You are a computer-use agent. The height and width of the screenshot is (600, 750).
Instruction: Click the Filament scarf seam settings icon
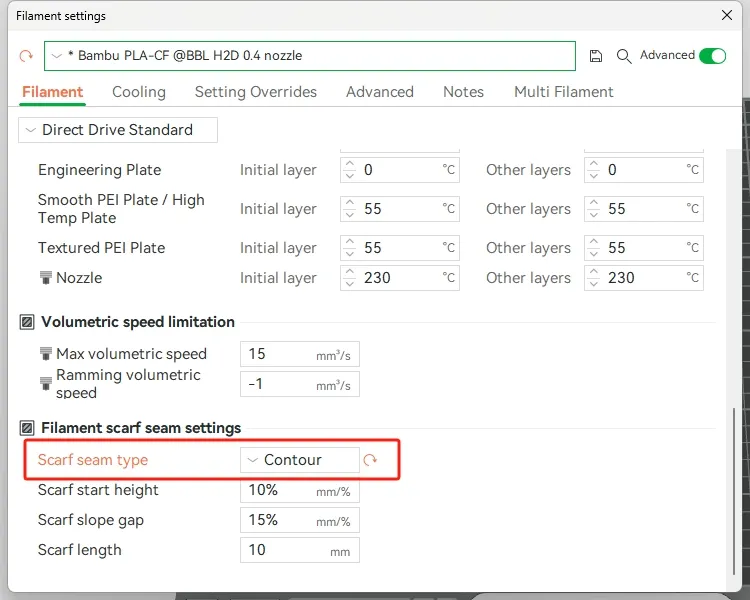(27, 428)
